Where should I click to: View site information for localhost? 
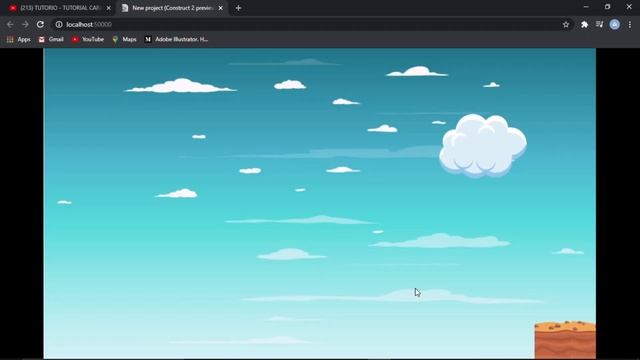pos(59,24)
